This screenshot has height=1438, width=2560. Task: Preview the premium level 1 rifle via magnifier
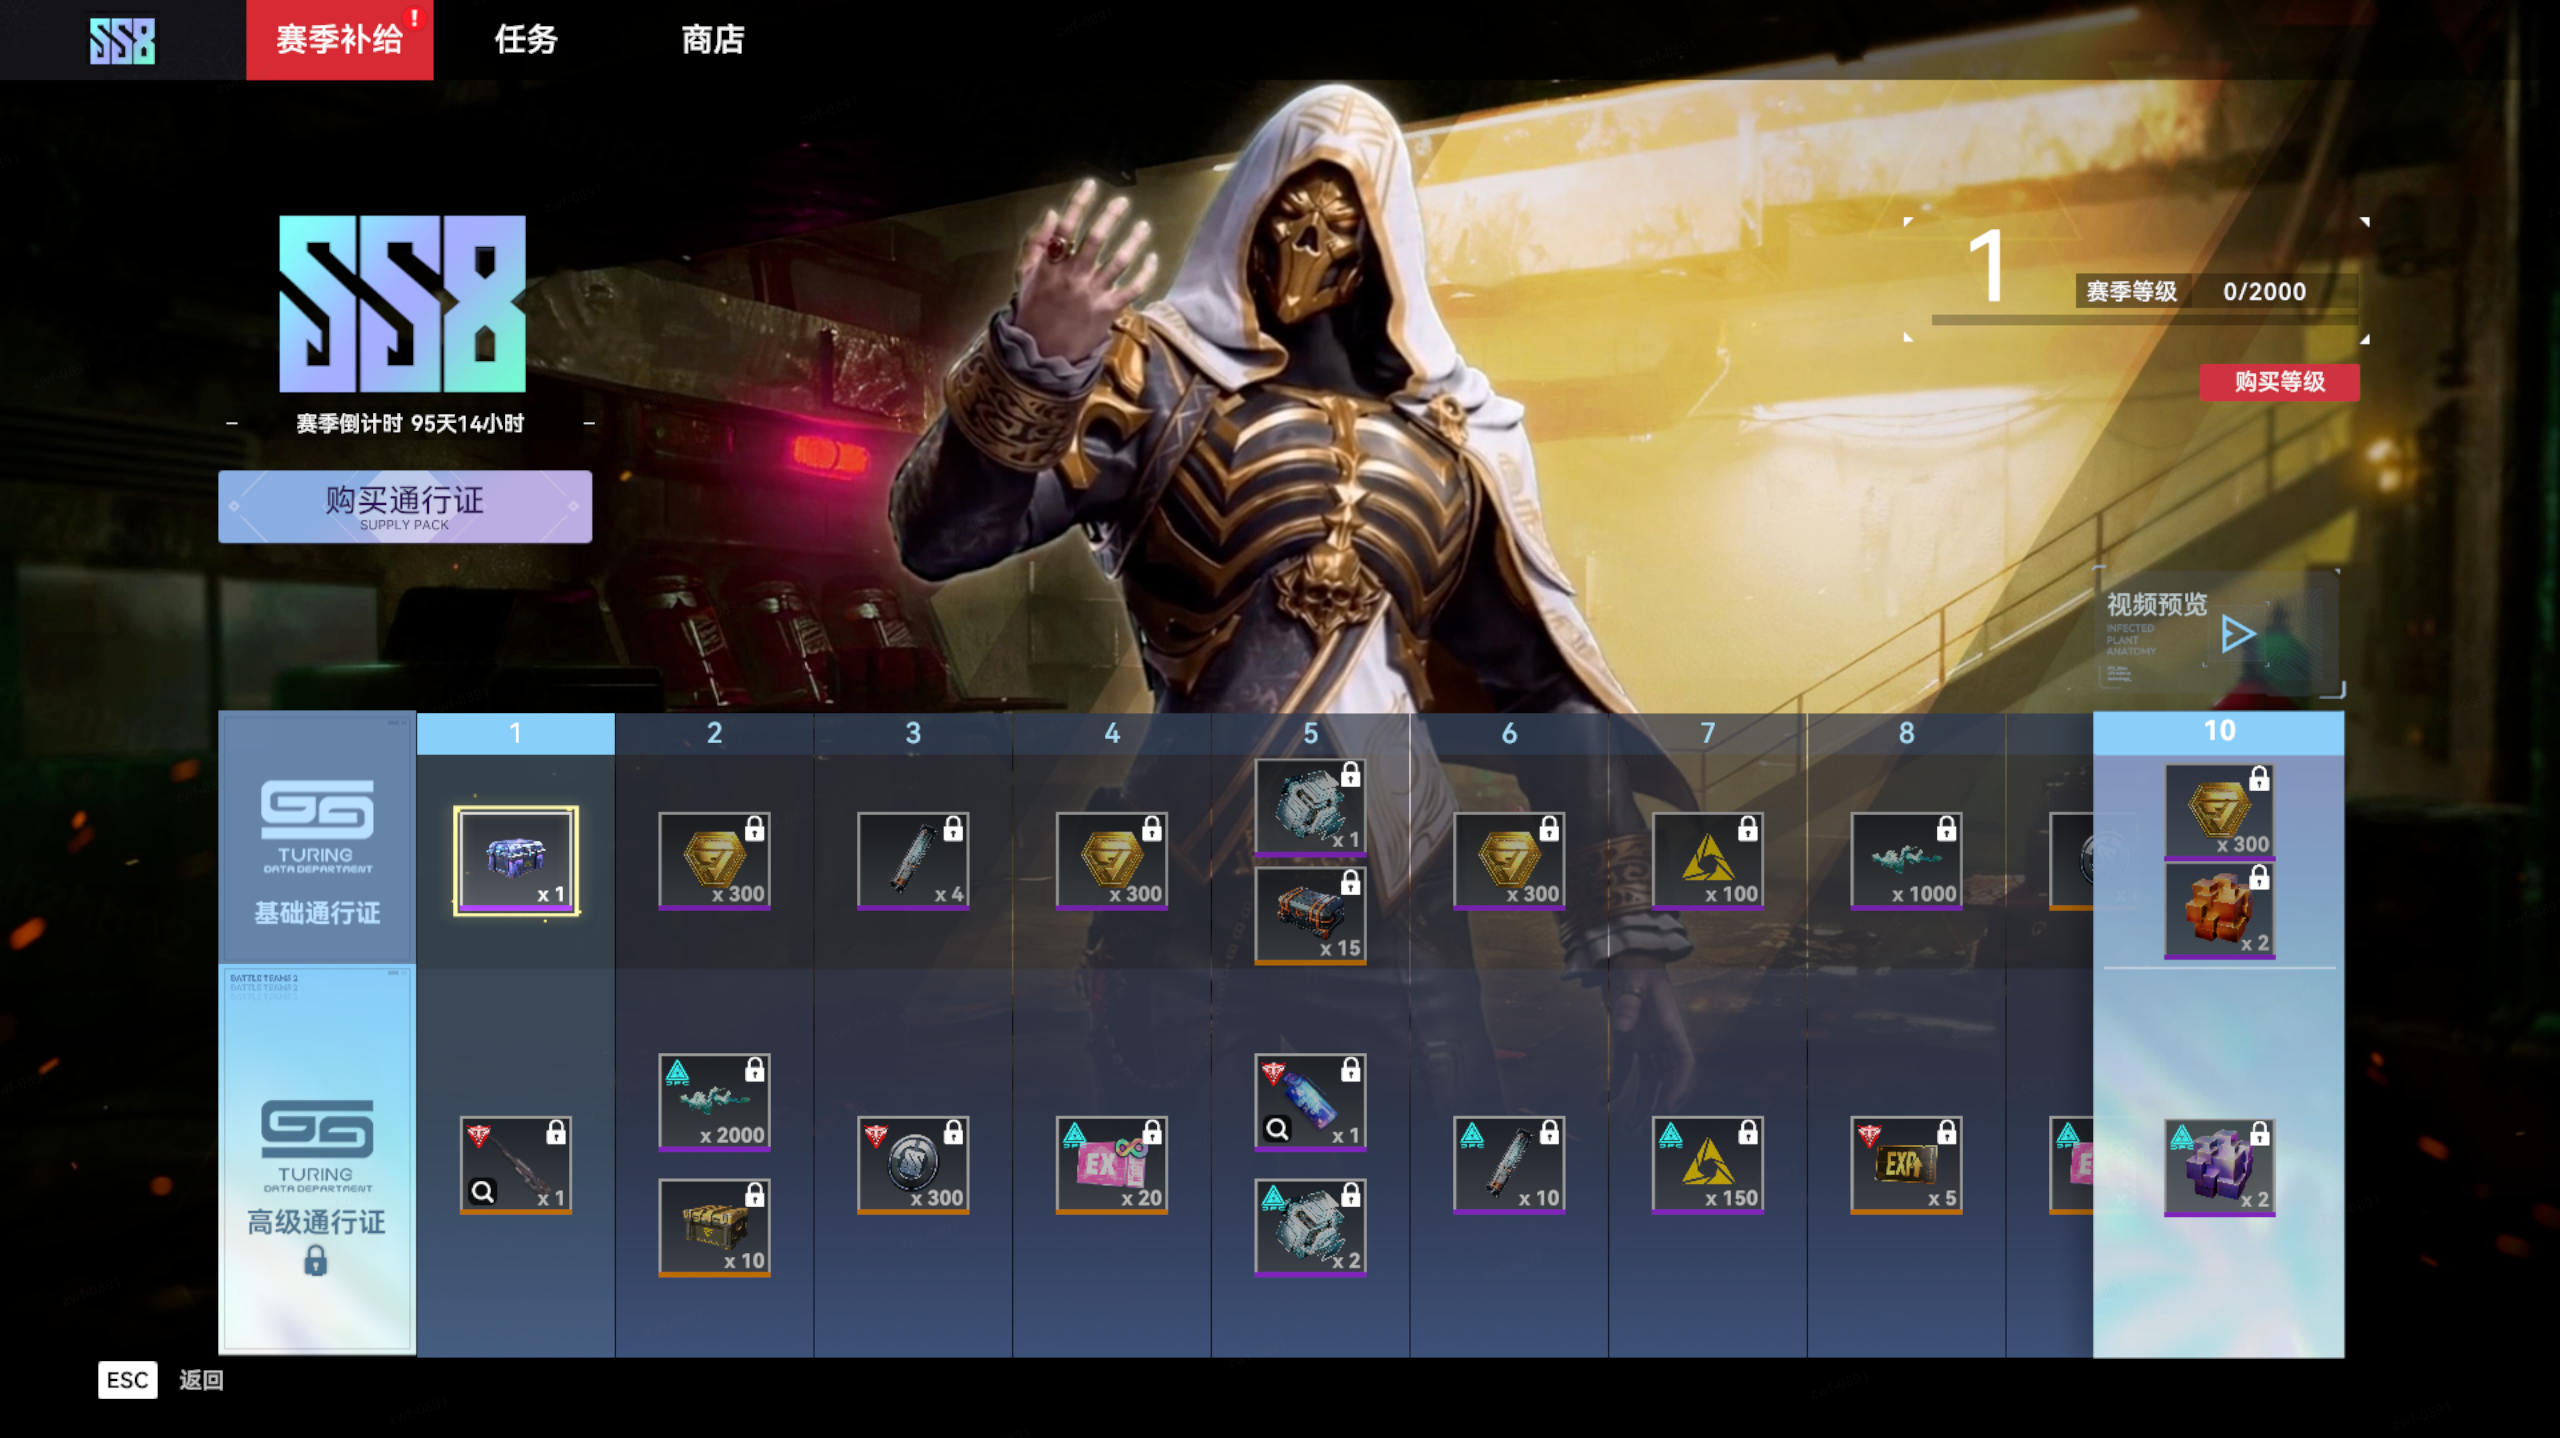[x=483, y=1191]
